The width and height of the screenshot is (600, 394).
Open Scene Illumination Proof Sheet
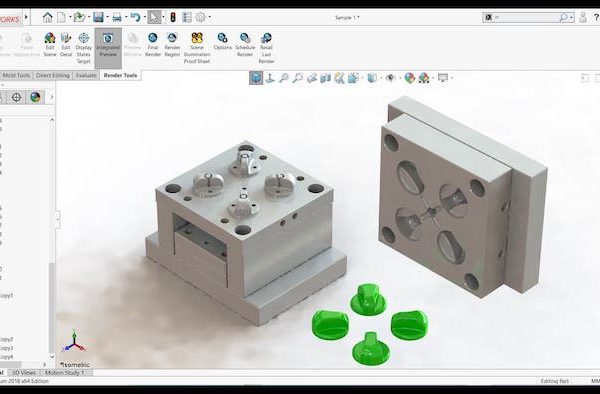click(197, 48)
